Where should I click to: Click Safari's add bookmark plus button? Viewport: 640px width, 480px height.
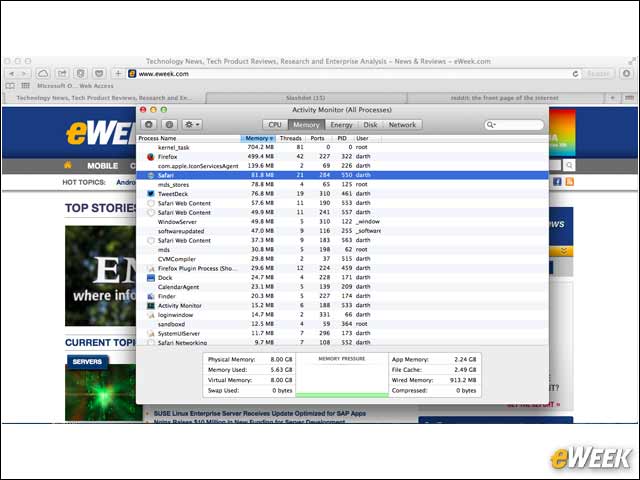click(x=118, y=74)
